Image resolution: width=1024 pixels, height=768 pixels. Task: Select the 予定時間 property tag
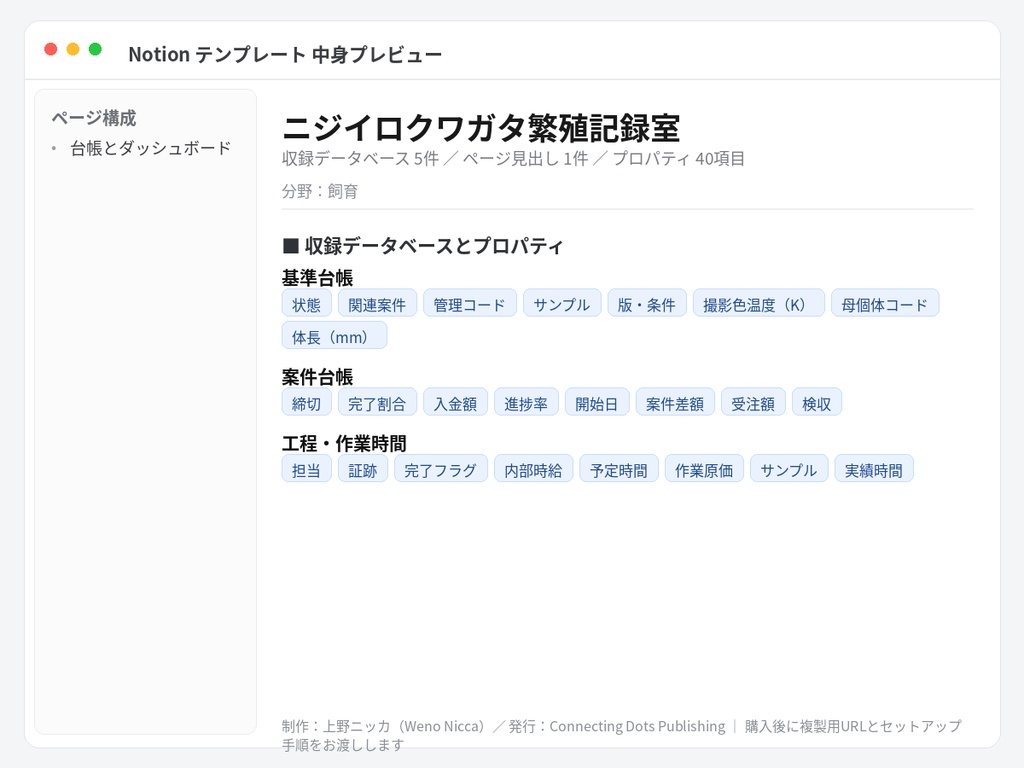click(x=619, y=470)
